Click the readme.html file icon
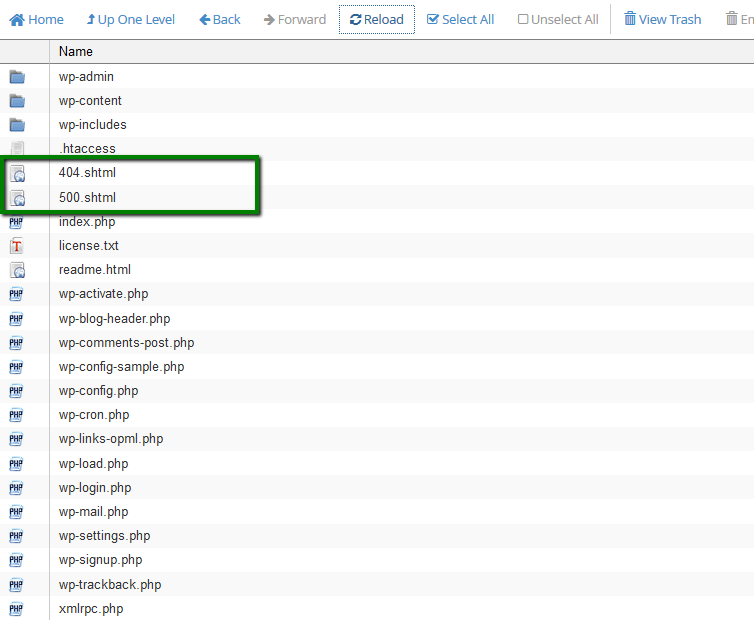The image size is (754, 620). 17,270
